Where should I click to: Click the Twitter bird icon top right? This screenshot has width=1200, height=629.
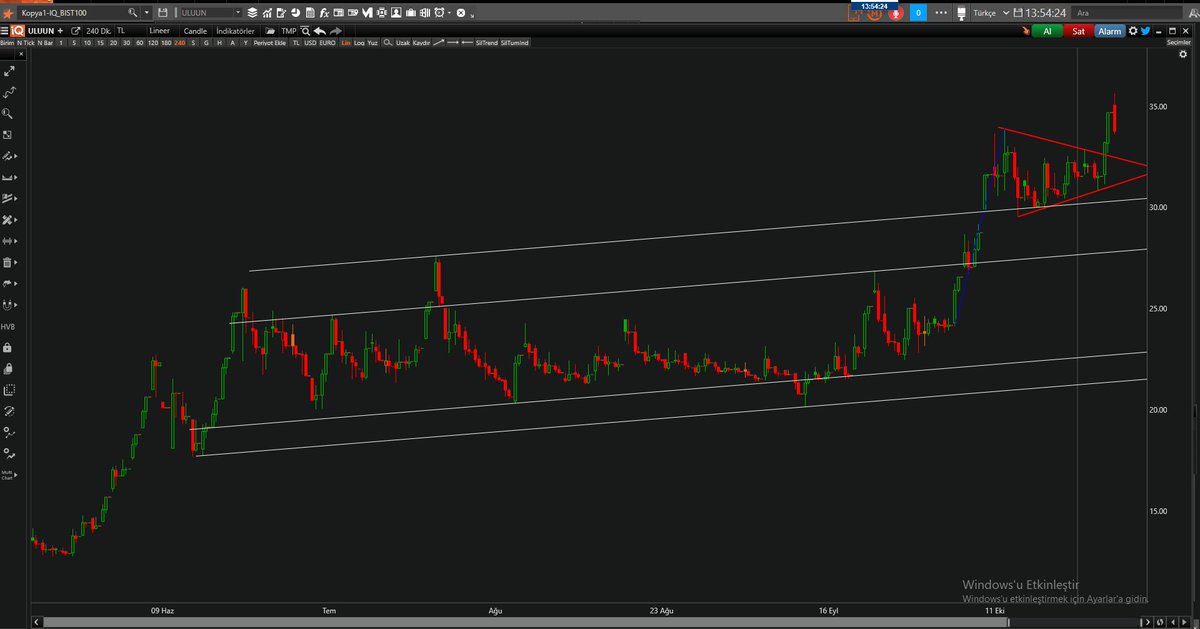(x=1144, y=31)
